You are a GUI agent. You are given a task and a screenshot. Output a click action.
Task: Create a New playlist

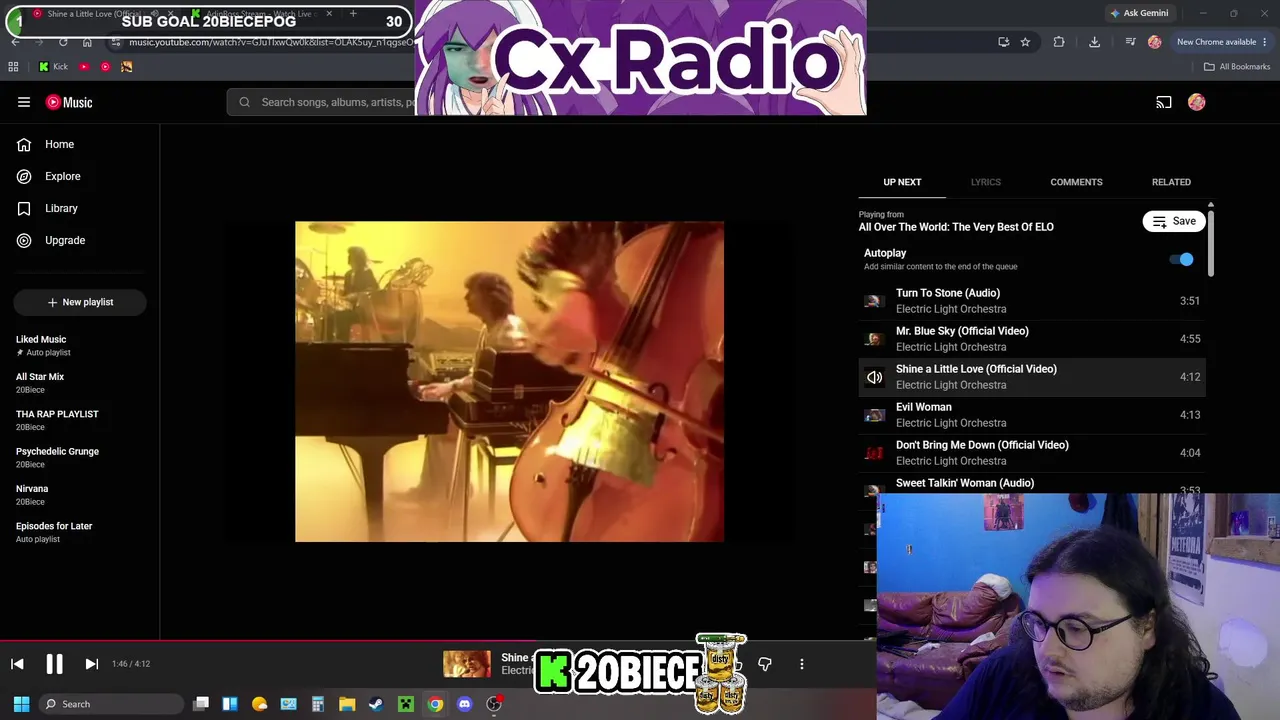tap(80, 302)
